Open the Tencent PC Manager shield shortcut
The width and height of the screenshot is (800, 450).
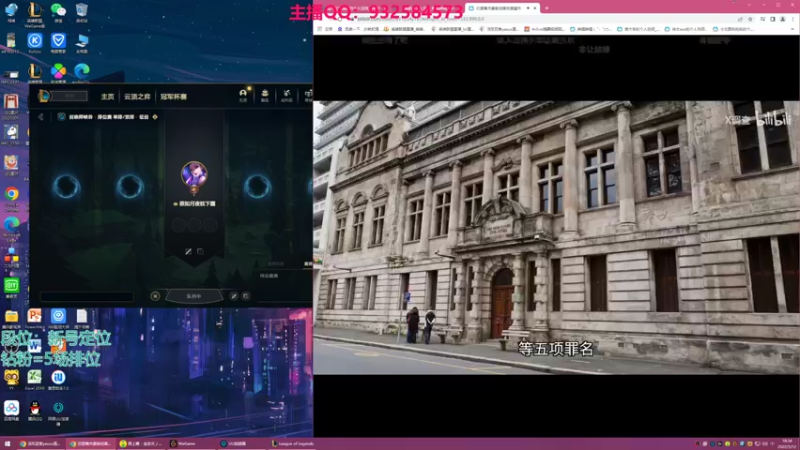click(58, 42)
